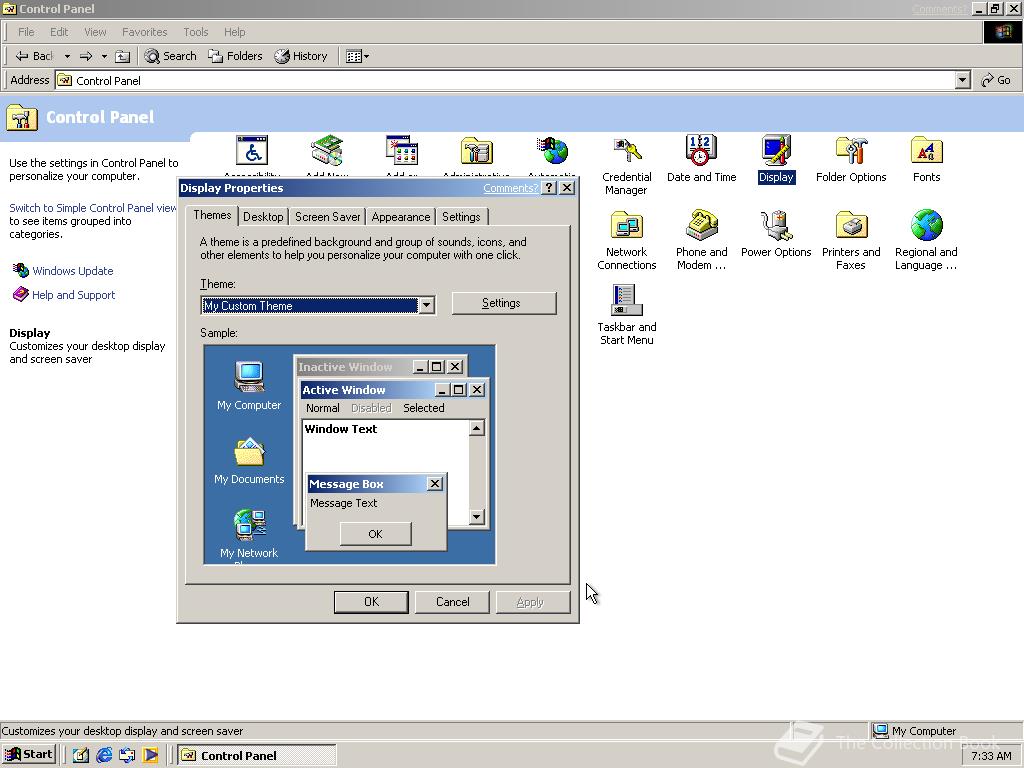The image size is (1024, 768).
Task: Switch to the Appearance tab
Action: [x=400, y=217]
